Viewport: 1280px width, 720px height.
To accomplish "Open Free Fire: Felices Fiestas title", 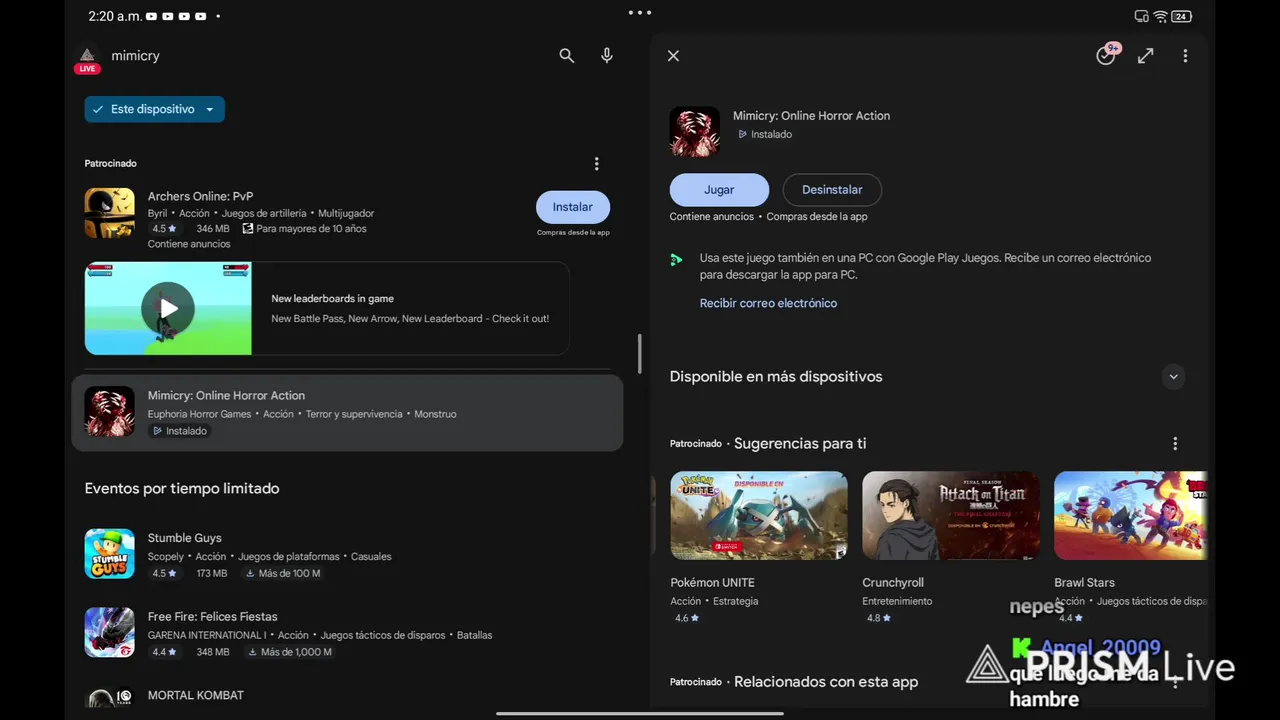I will [x=213, y=617].
